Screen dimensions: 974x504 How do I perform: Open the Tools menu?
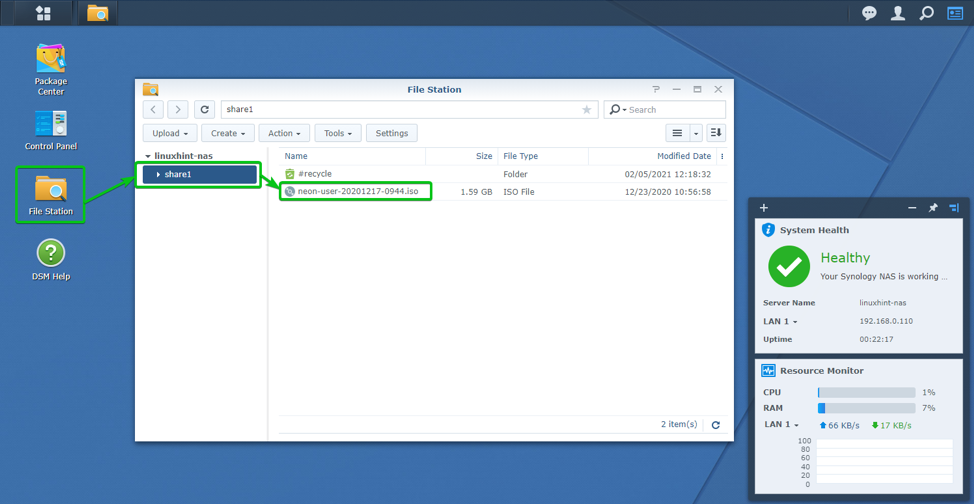(x=338, y=133)
